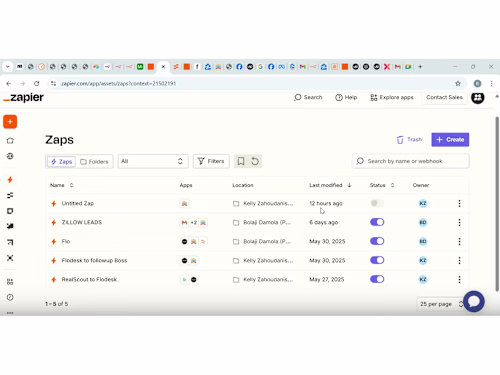This screenshot has width=500, height=375.
Task: Open the Flodesk to followup Boss zap
Action: (x=94, y=260)
